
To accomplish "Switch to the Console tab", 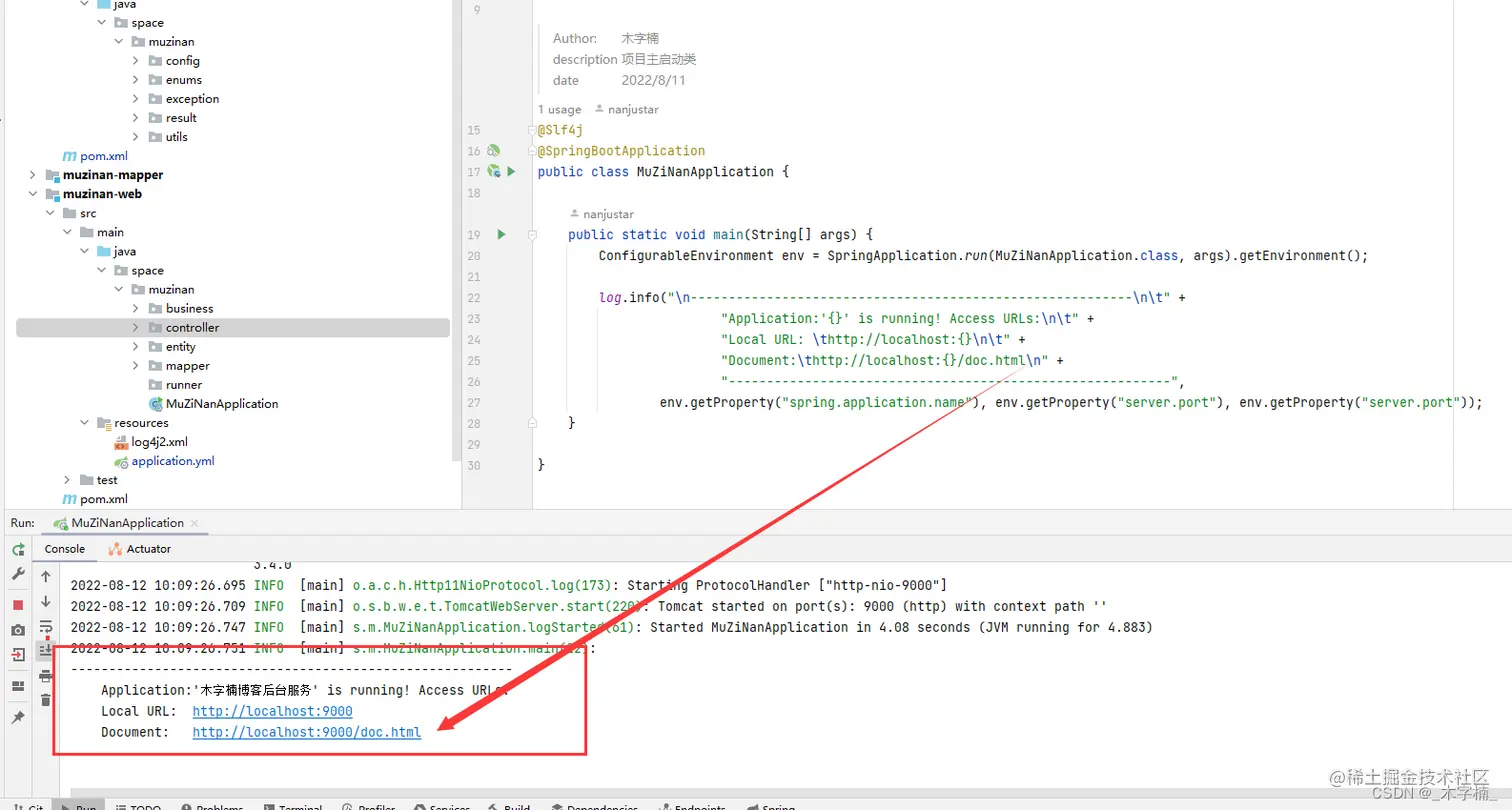I will [65, 549].
